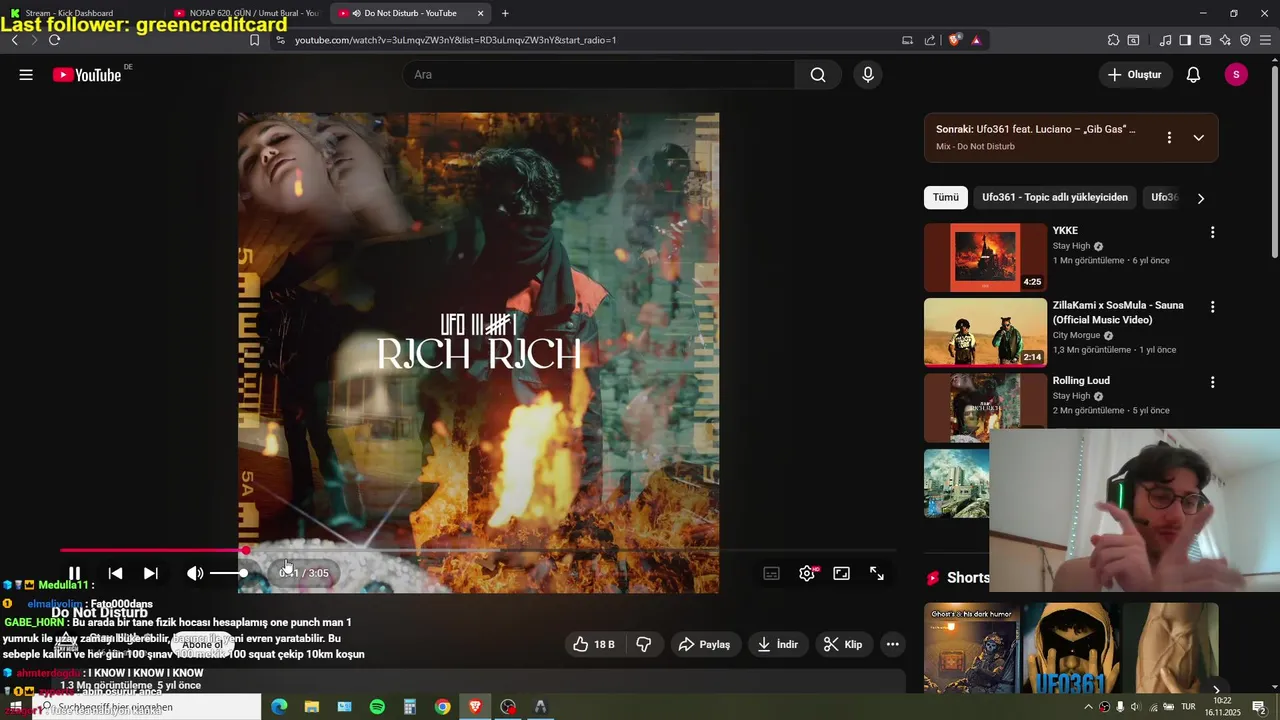
Task: Open more actions beside Klip
Action: pyautogui.click(x=893, y=644)
